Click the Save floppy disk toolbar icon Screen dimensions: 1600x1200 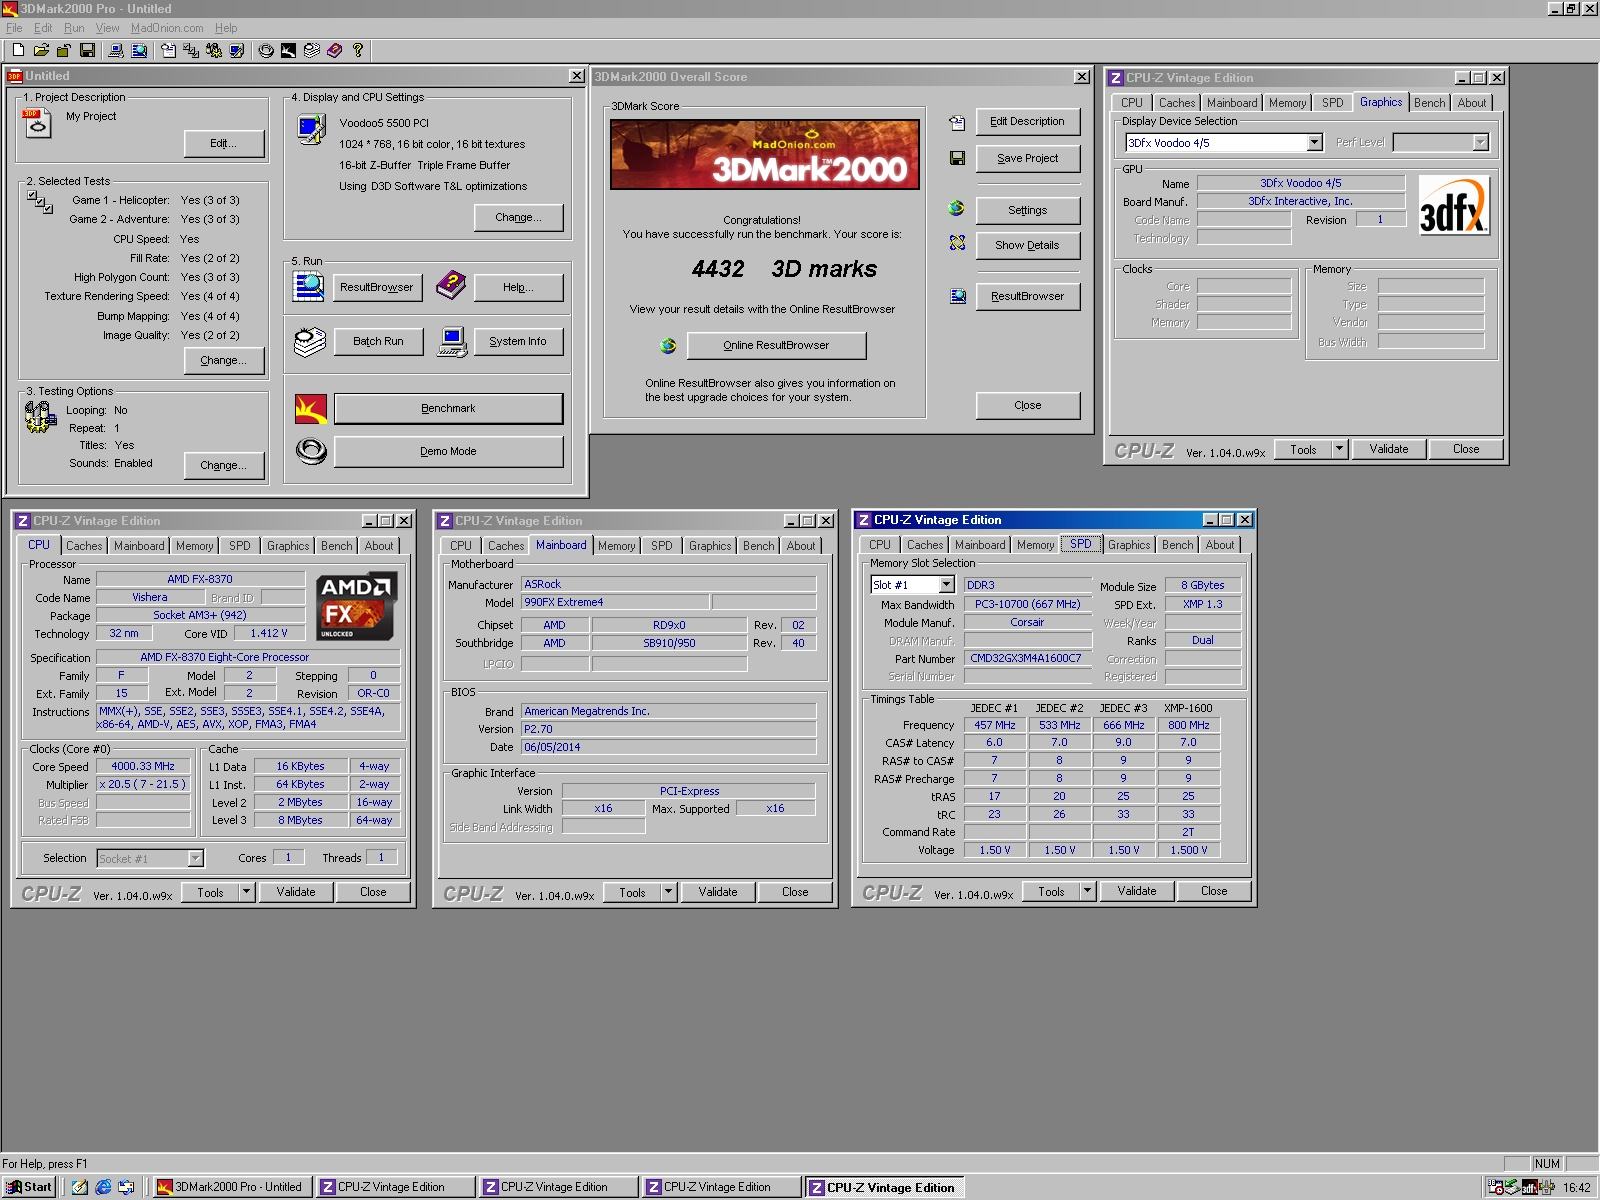coord(87,50)
